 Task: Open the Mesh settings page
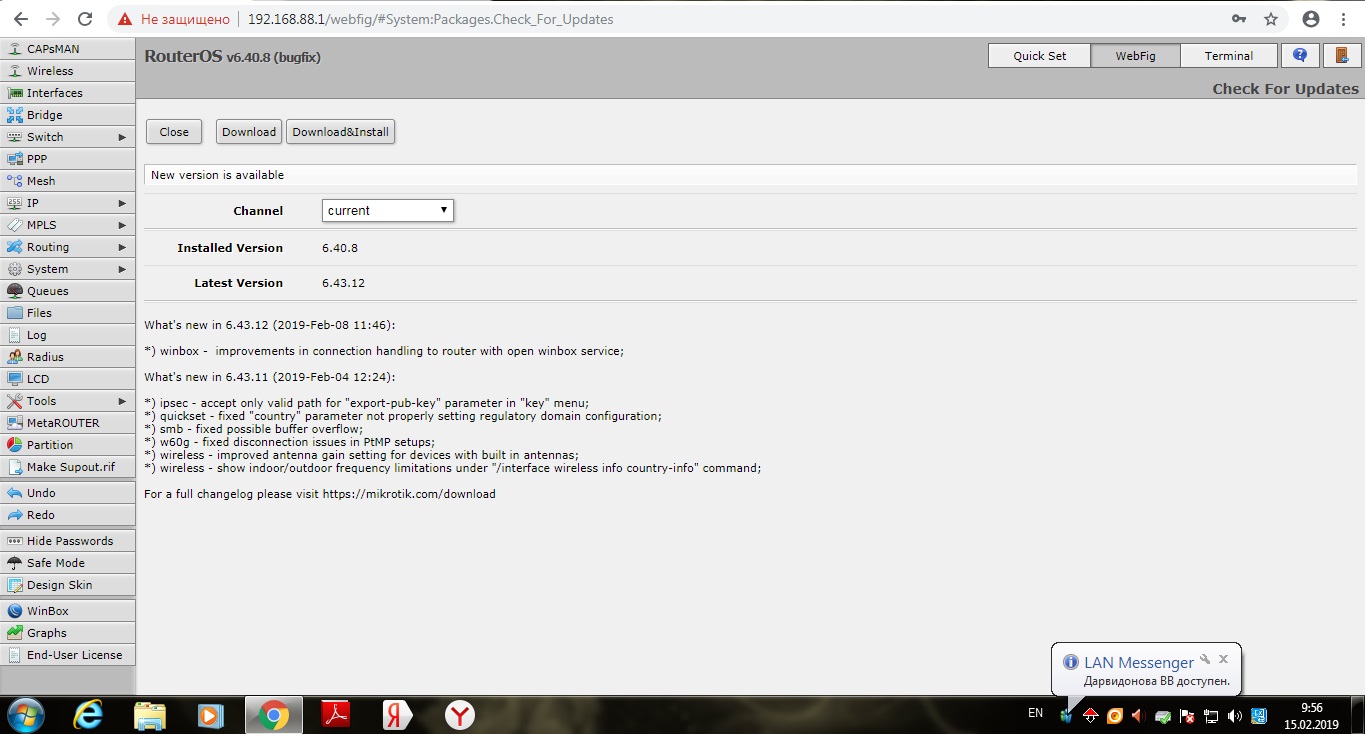click(68, 181)
